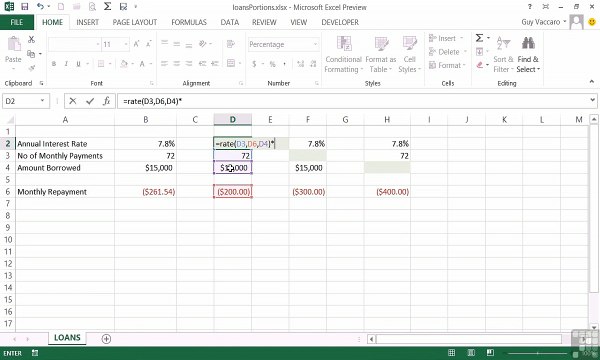Click the Save icon in quick access toolbar
The image size is (600, 360).
pos(24,7)
